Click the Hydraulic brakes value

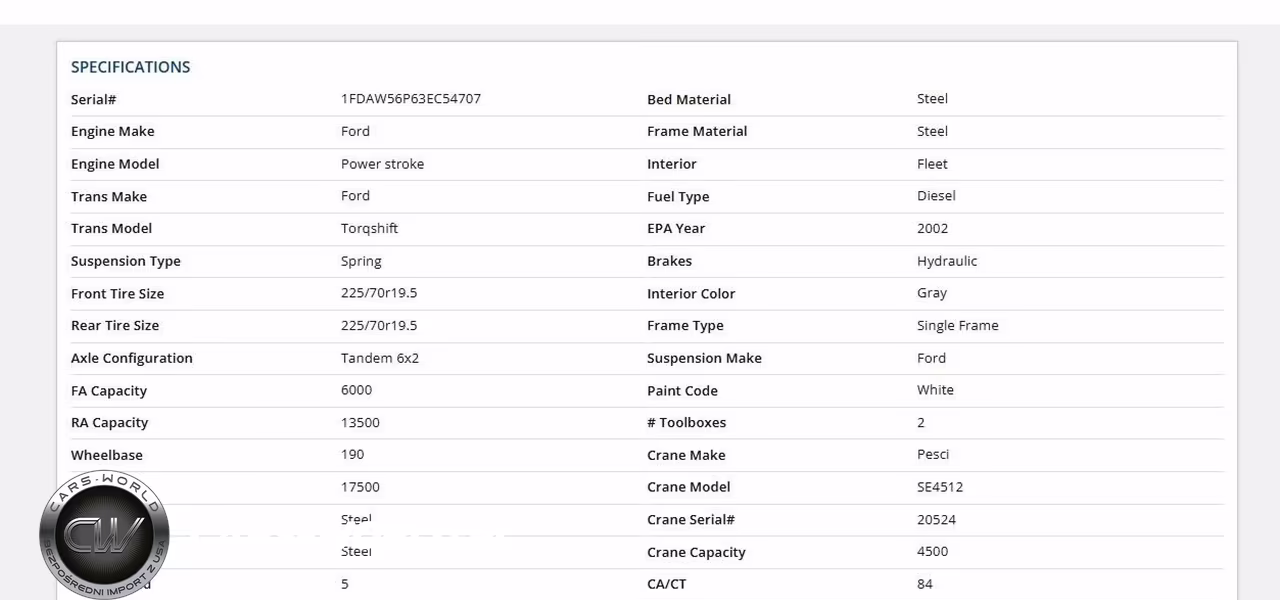[947, 261]
